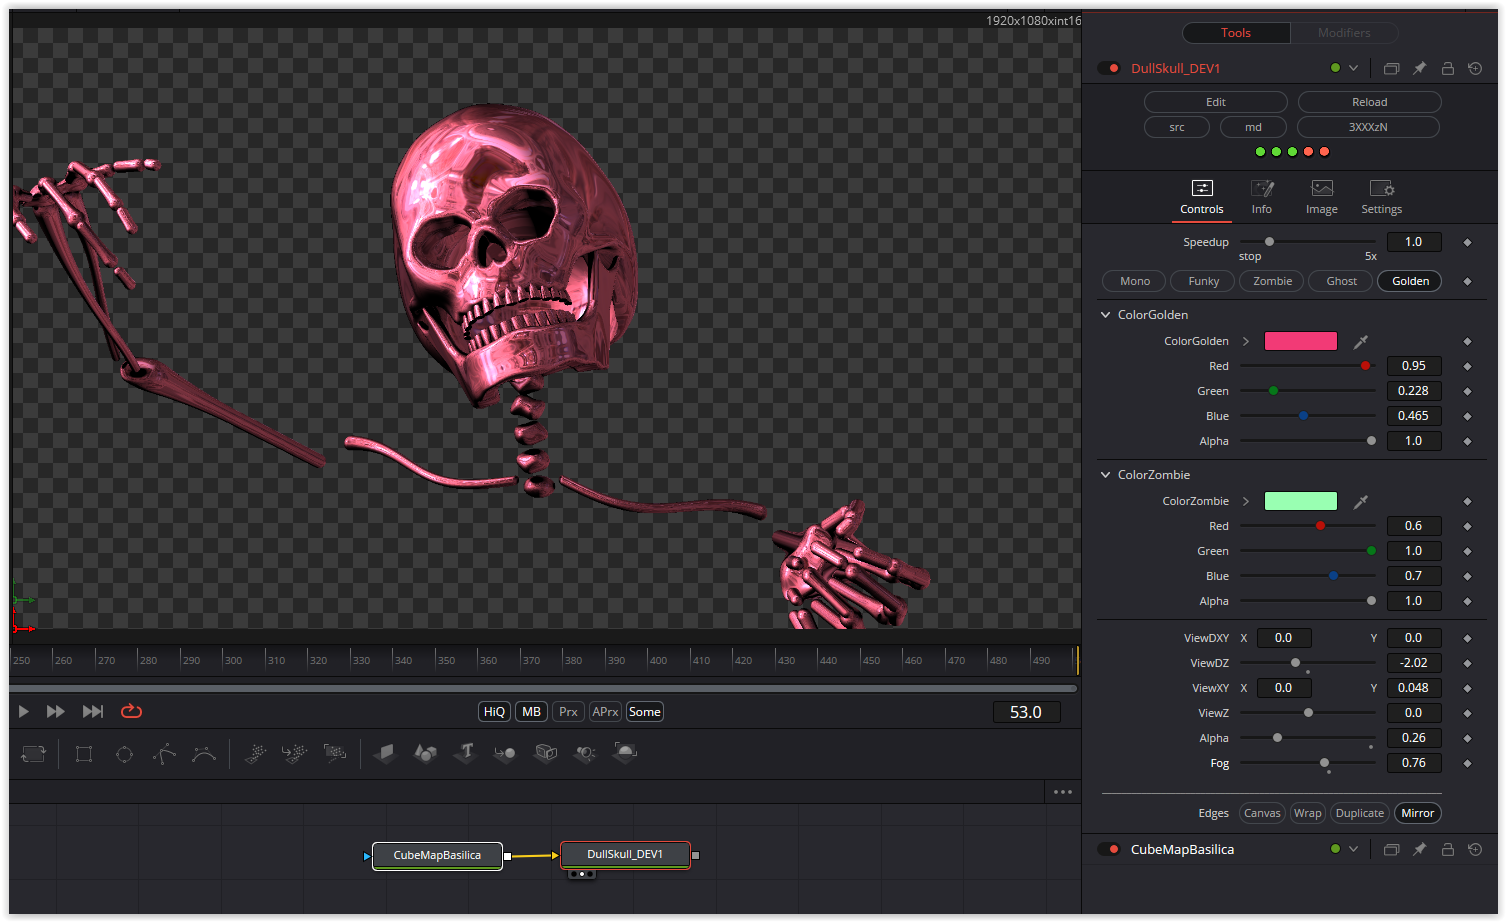Viewport: 1506px width, 922px height.
Task: Open the Some render selection dropdown
Action: pyautogui.click(x=644, y=712)
